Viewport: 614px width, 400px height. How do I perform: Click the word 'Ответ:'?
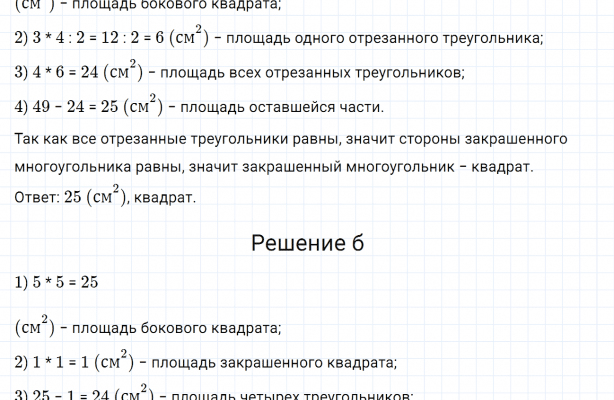point(38,197)
